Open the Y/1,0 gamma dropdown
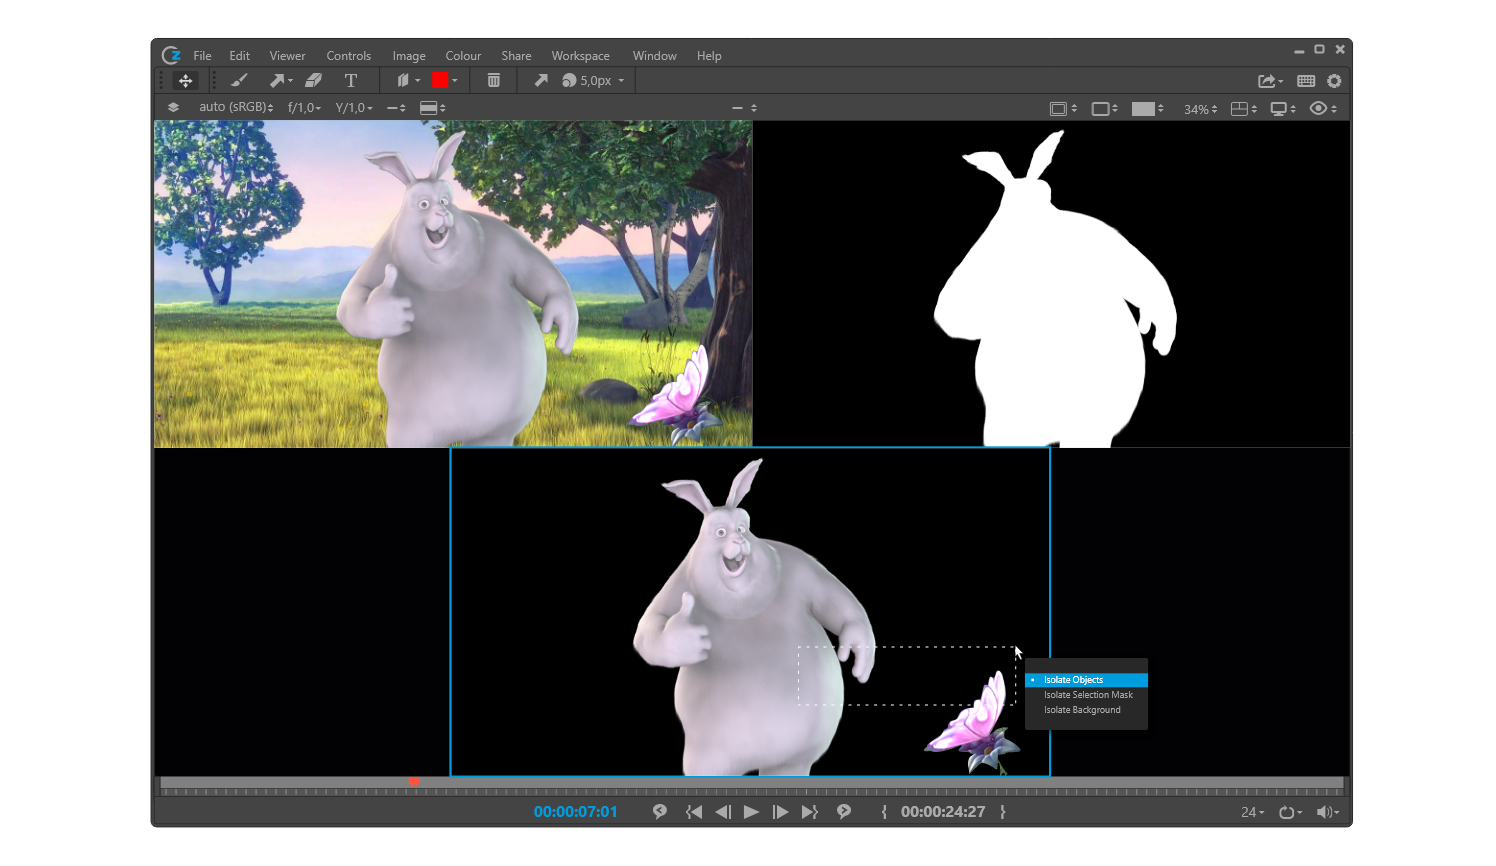The image size is (1496, 866). (x=353, y=108)
